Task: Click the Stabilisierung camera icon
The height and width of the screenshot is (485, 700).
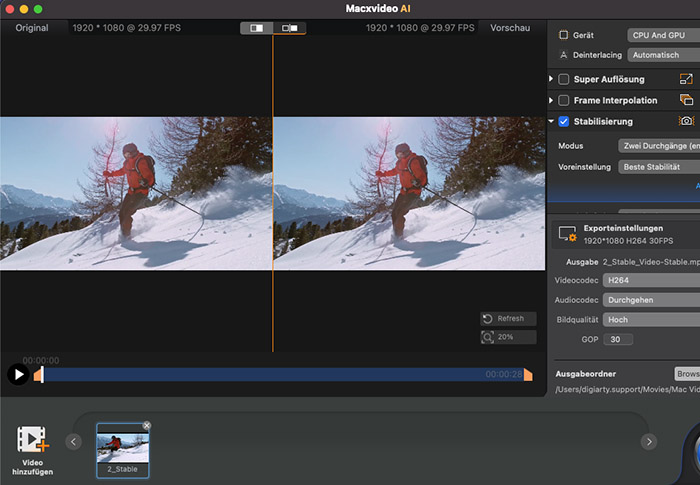Action: coord(686,121)
